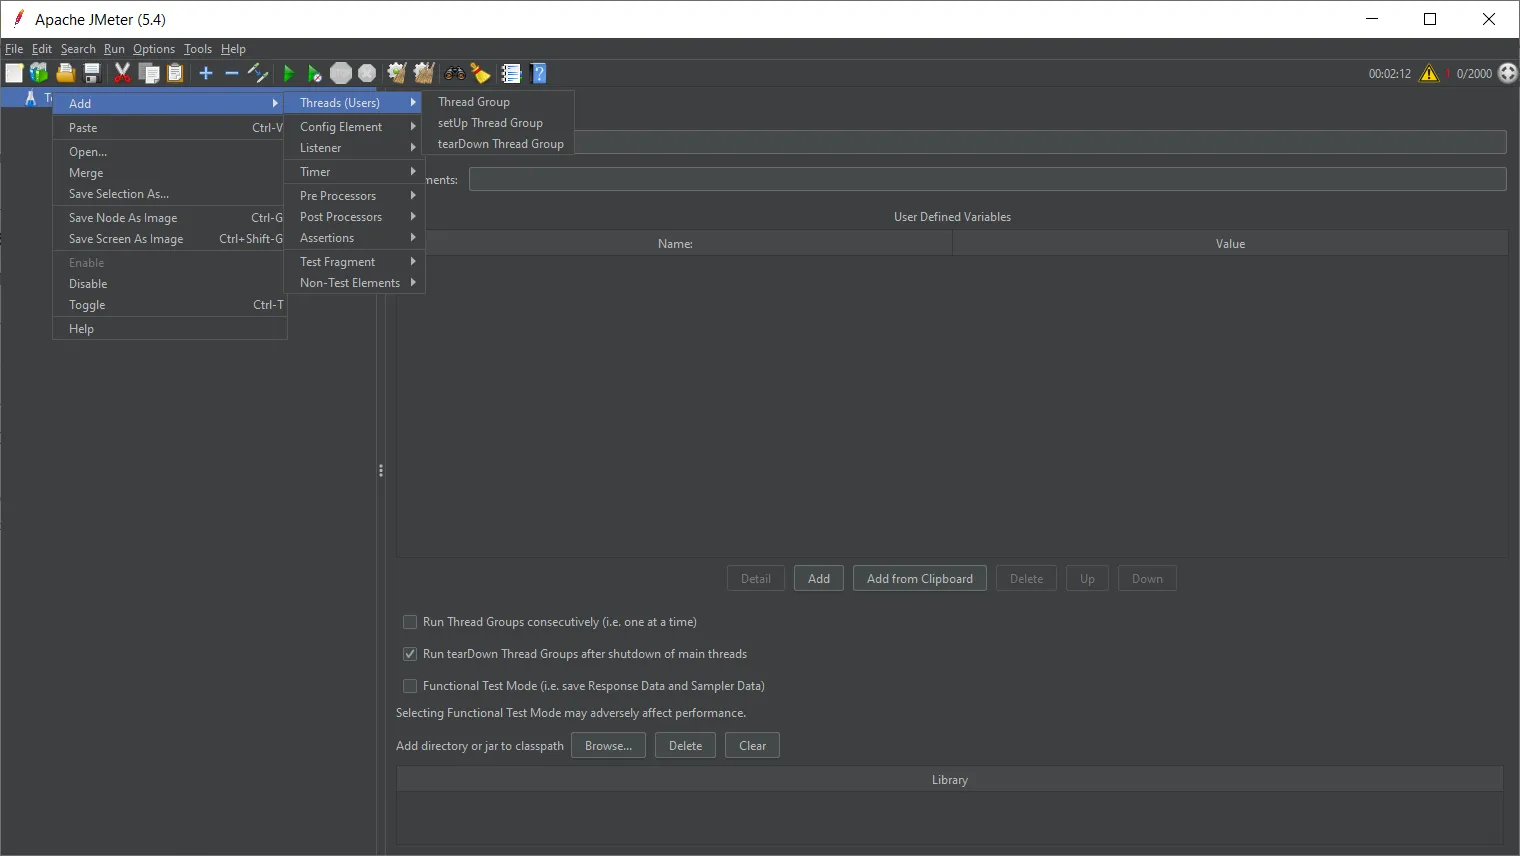This screenshot has height=856, width=1520.
Task: Select Paste in the context menu
Action: [x=170, y=128]
